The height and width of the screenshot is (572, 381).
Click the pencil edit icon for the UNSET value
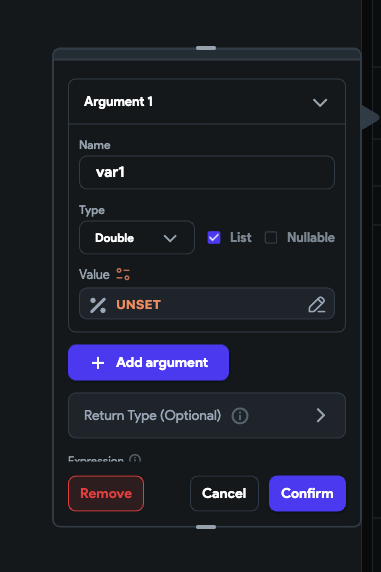[x=316, y=305]
